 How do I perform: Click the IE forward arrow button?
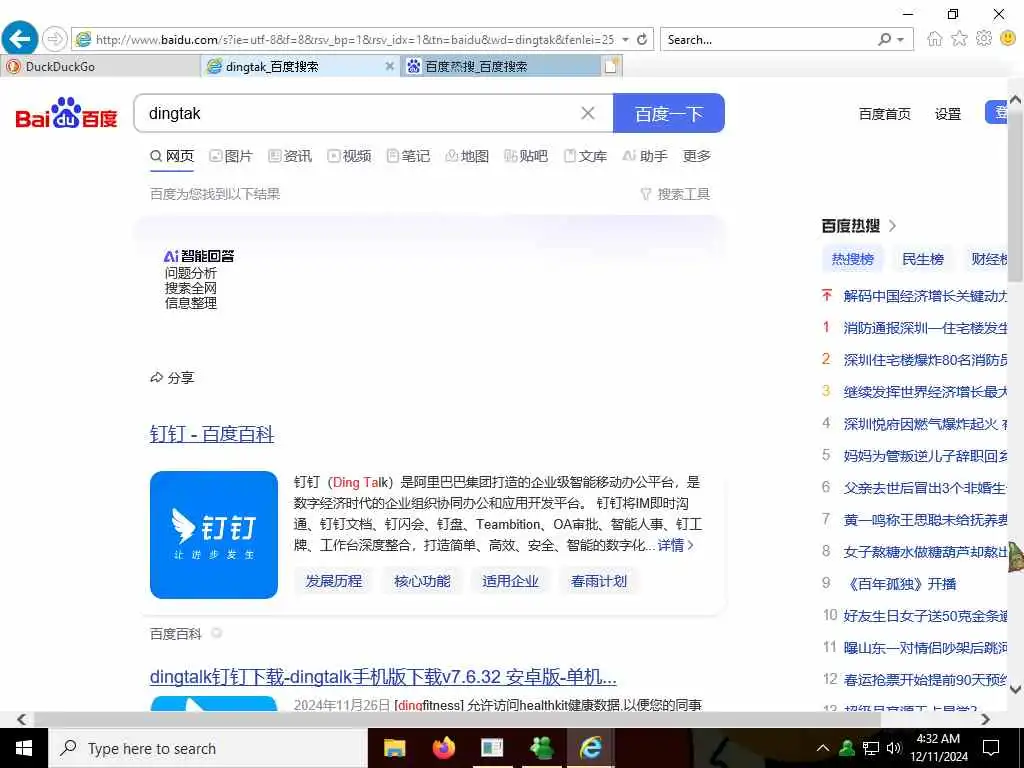54,39
